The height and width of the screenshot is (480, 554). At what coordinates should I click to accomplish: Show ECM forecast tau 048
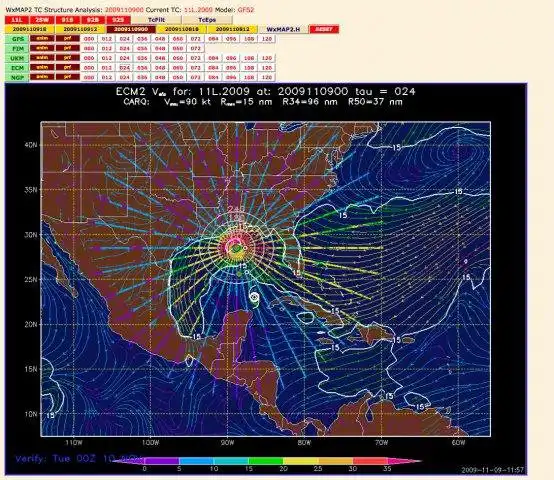click(160, 67)
